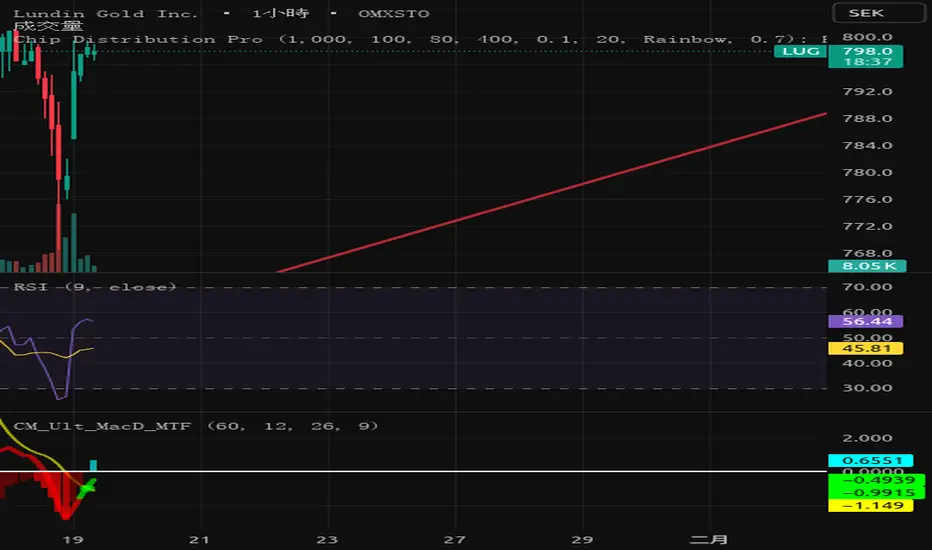
Task: Click the Lundin Gold Inc. symbol title
Action: [x=106, y=13]
